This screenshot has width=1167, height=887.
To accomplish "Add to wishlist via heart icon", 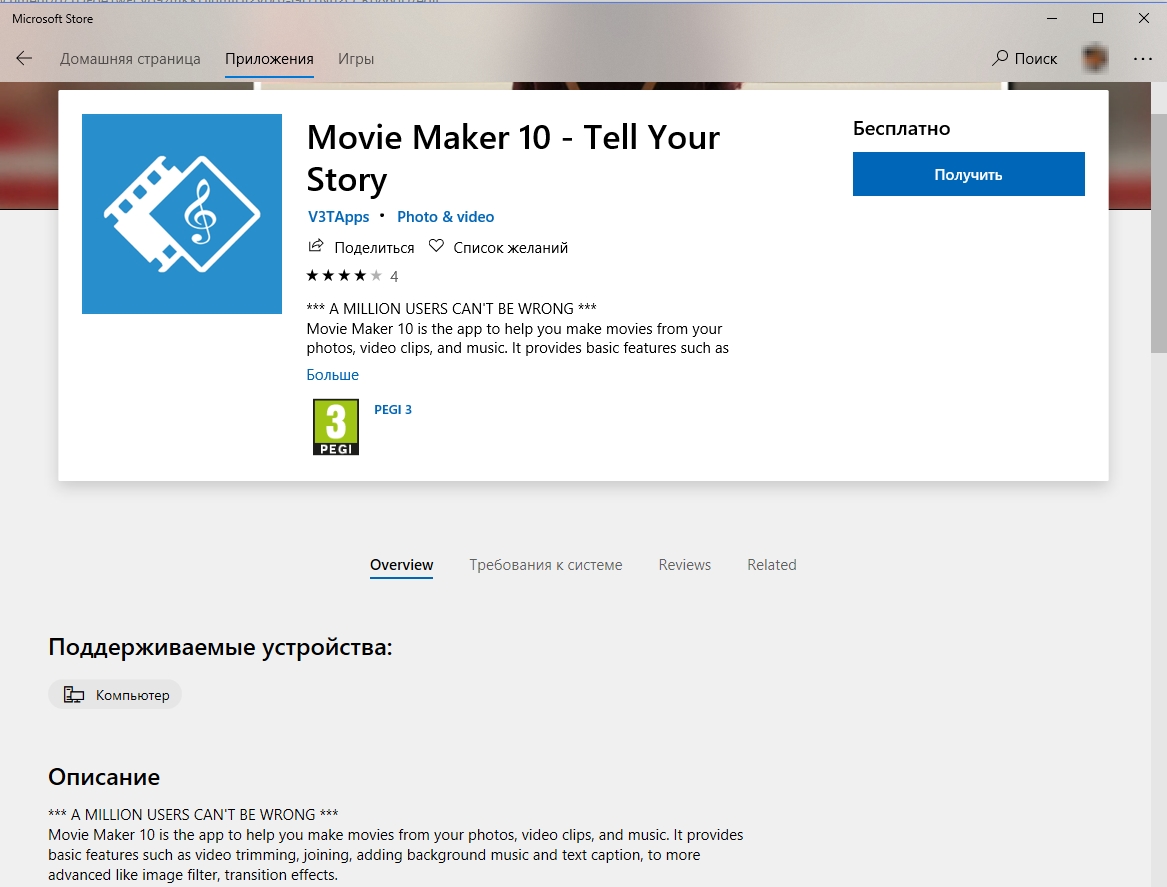I will (436, 246).
